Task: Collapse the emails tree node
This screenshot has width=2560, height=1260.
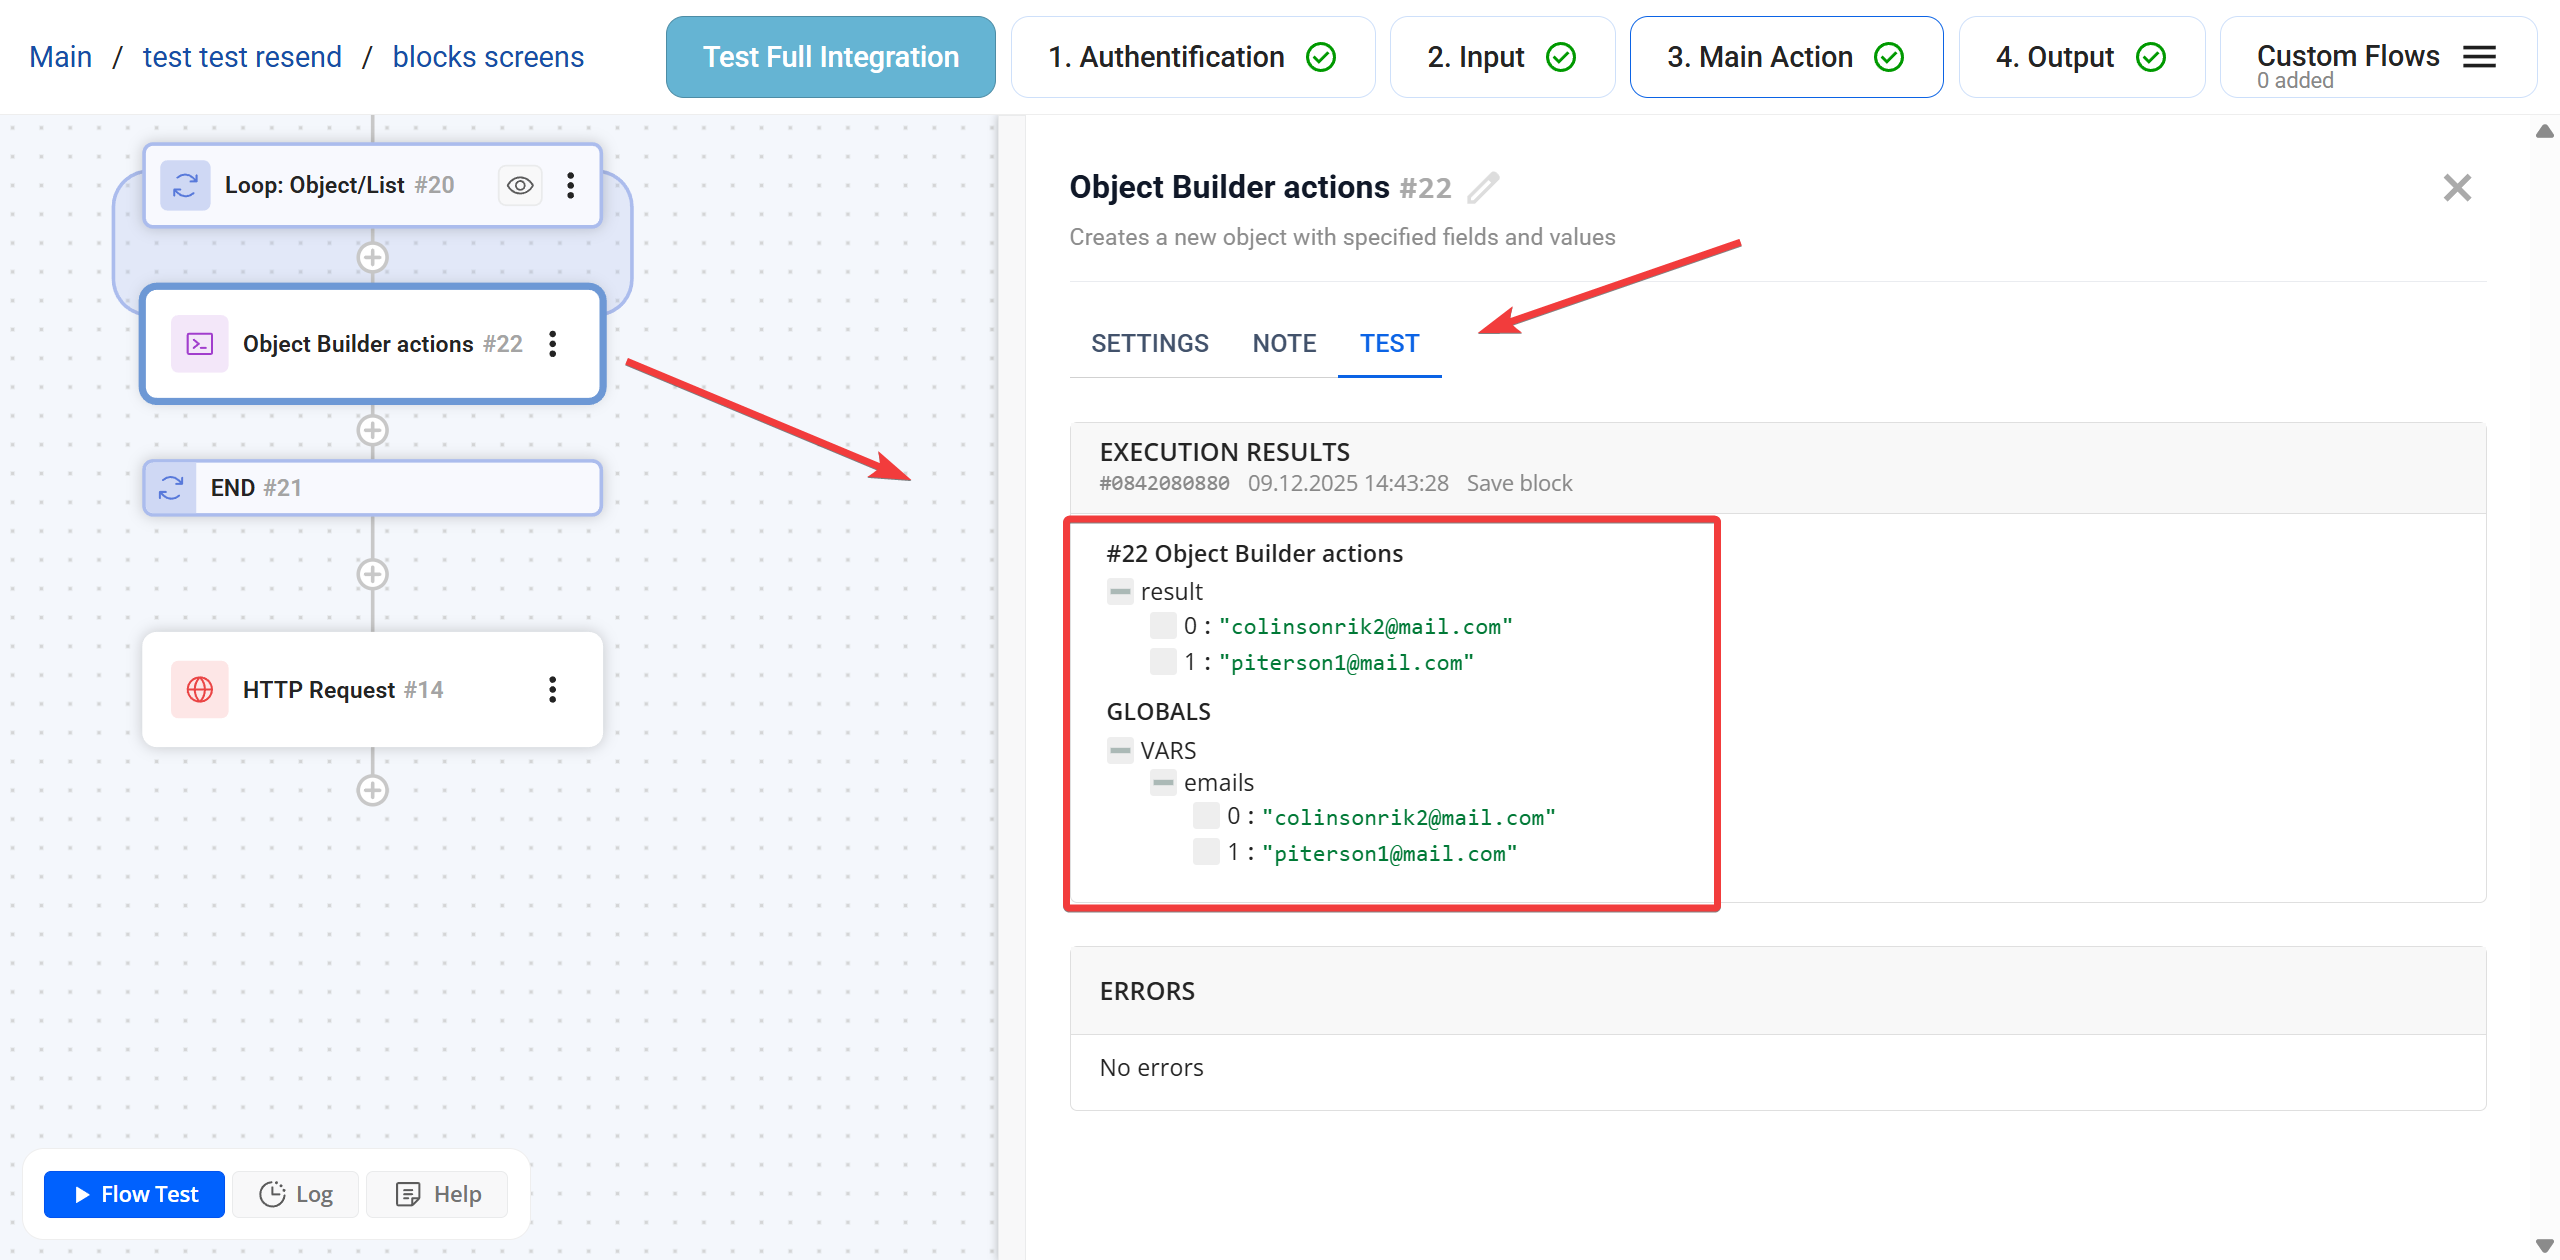Action: coord(1163,782)
